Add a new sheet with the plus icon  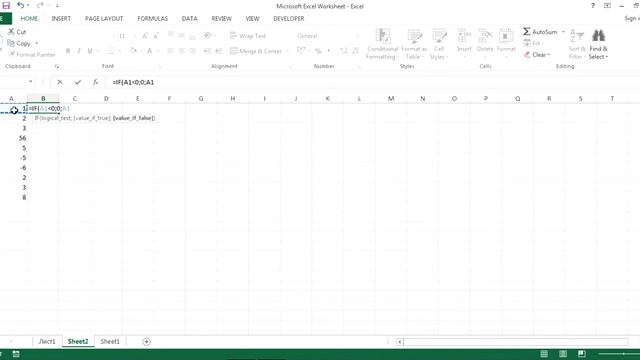[146, 342]
